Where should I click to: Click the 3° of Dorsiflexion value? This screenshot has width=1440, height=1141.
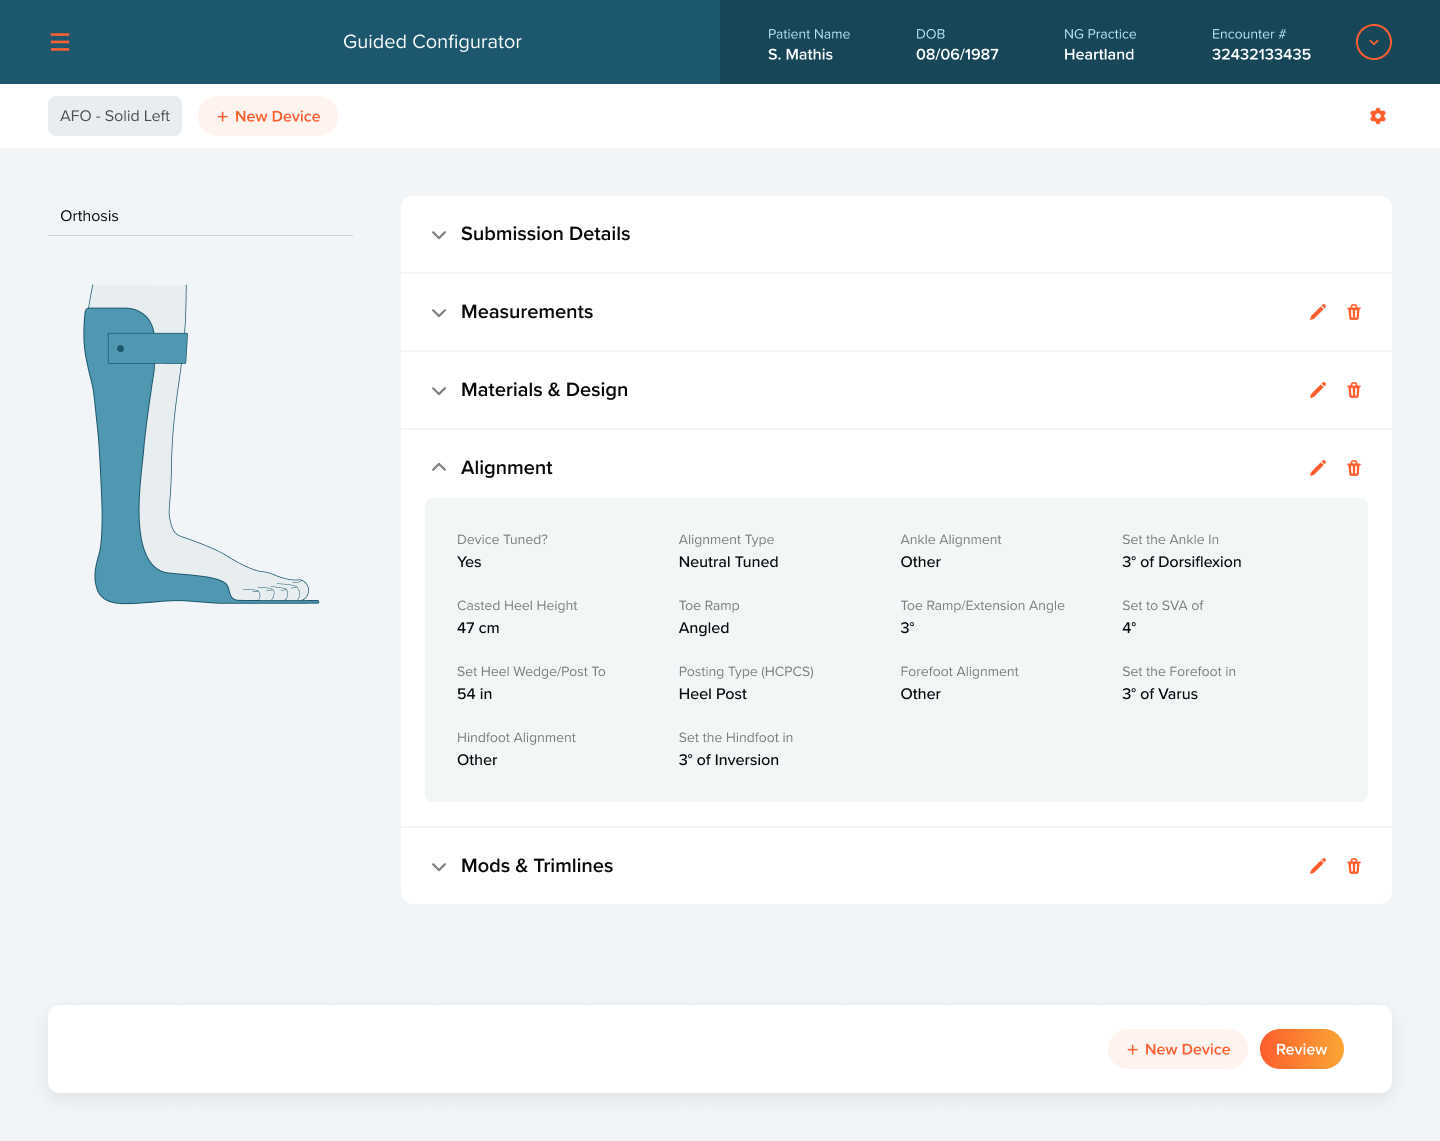1182,562
